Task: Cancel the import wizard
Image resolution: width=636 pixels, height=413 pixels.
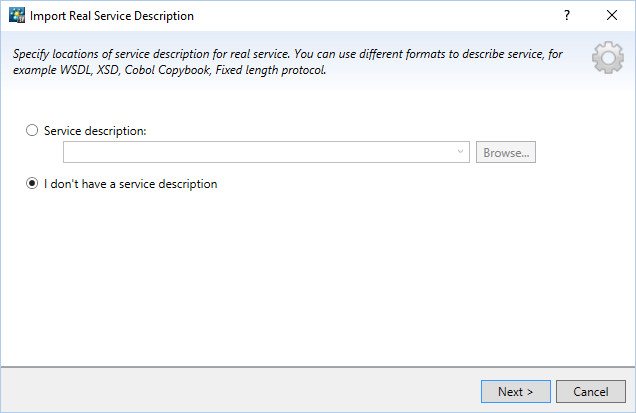Action: click(590, 392)
